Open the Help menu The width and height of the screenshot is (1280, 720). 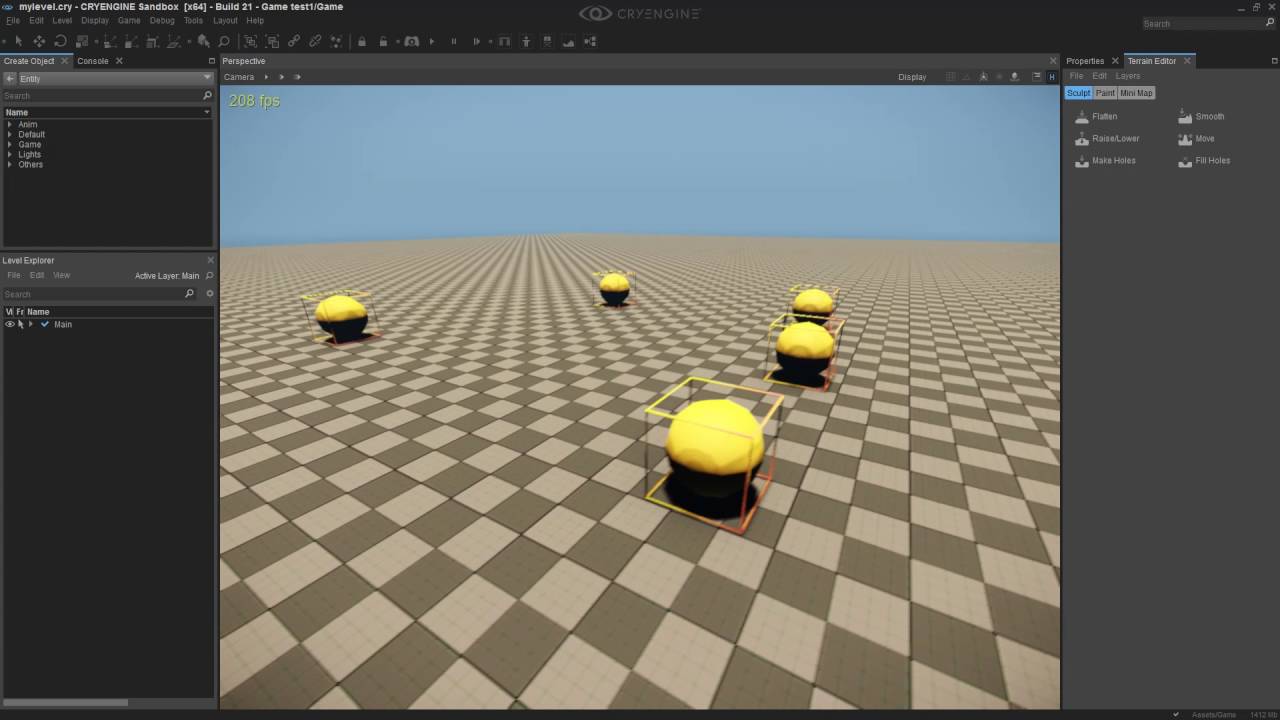click(x=255, y=20)
